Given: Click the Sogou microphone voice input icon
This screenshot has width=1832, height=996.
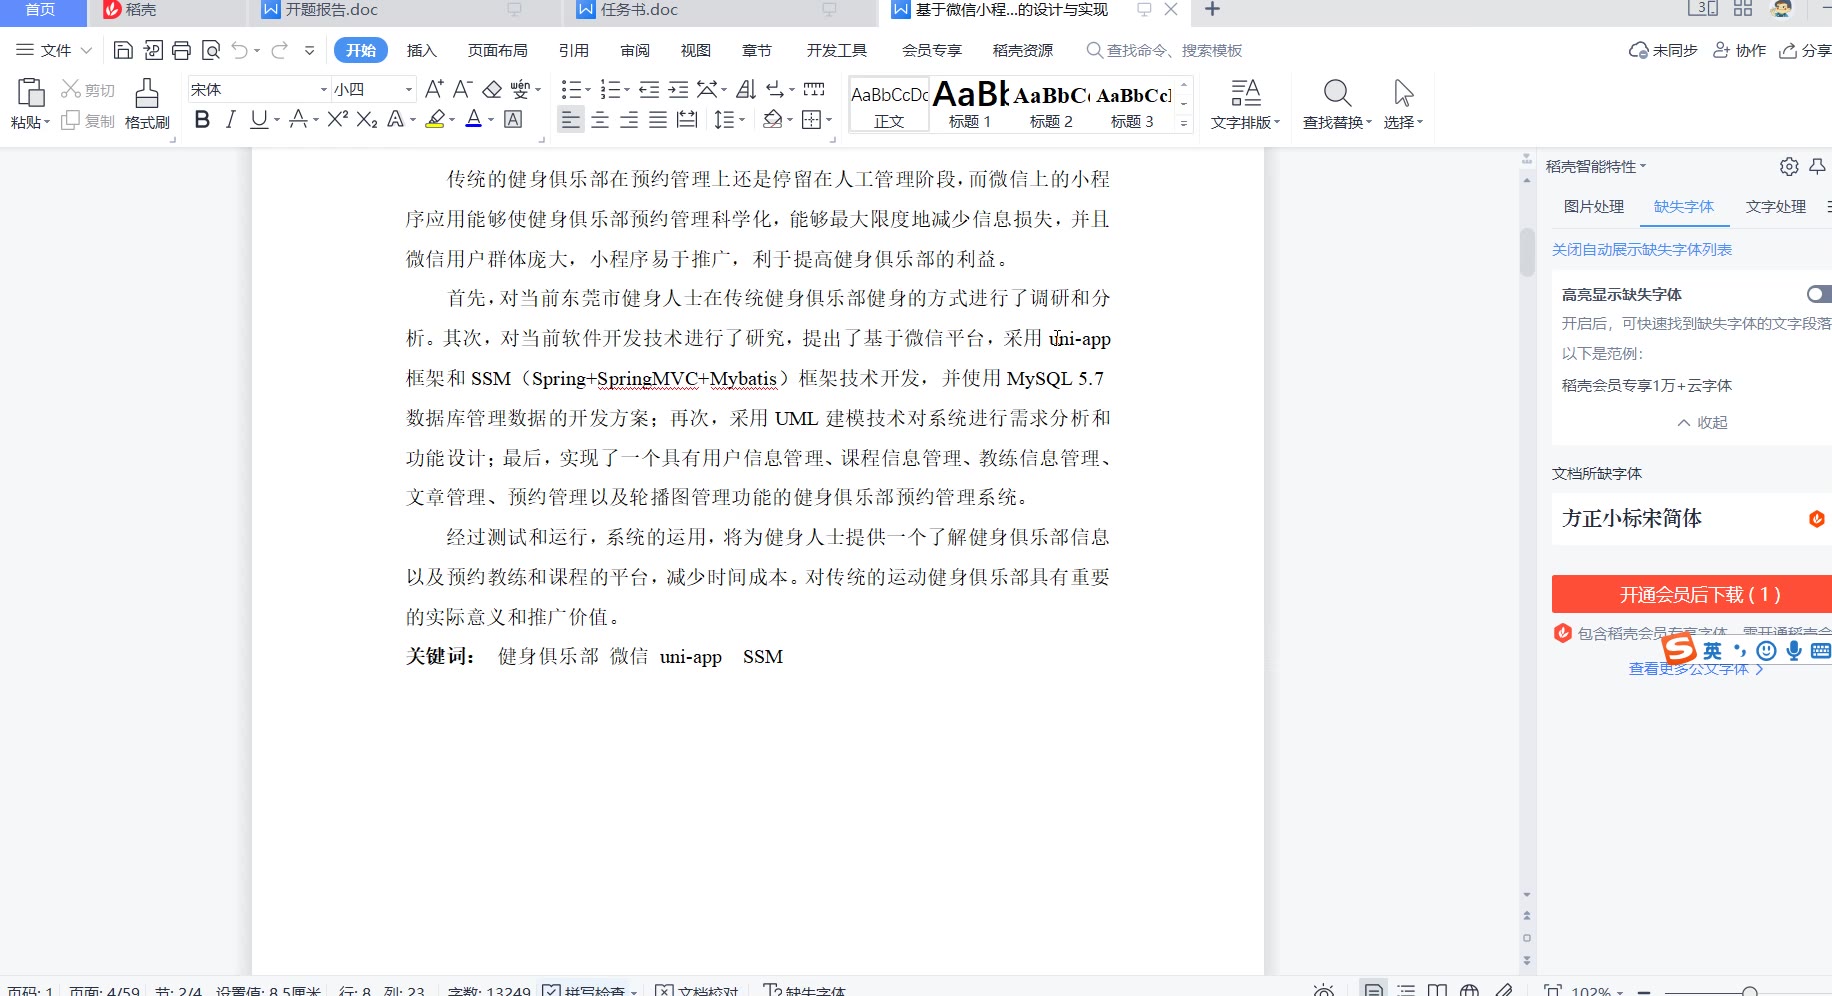Looking at the screenshot, I should tap(1794, 651).
